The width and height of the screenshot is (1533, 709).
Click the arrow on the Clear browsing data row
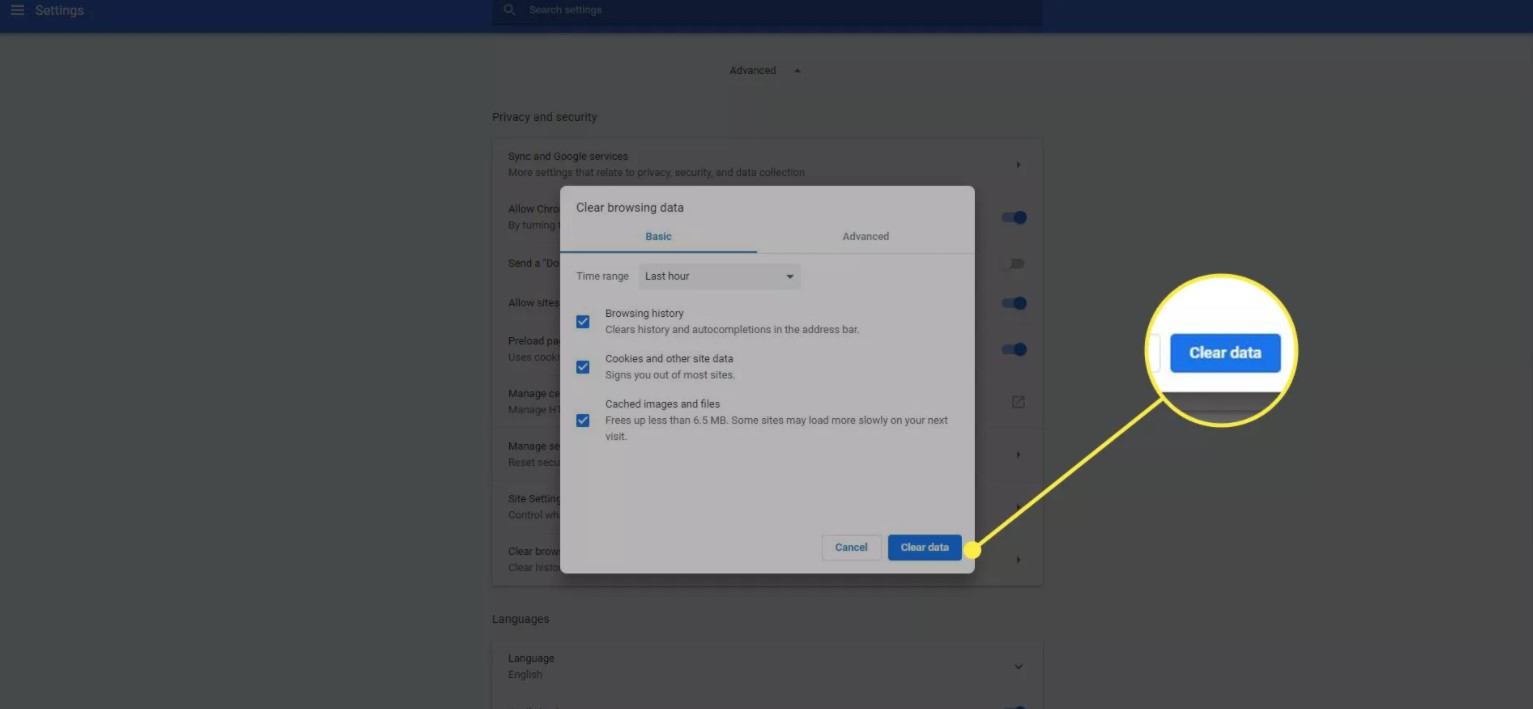pos(1018,560)
